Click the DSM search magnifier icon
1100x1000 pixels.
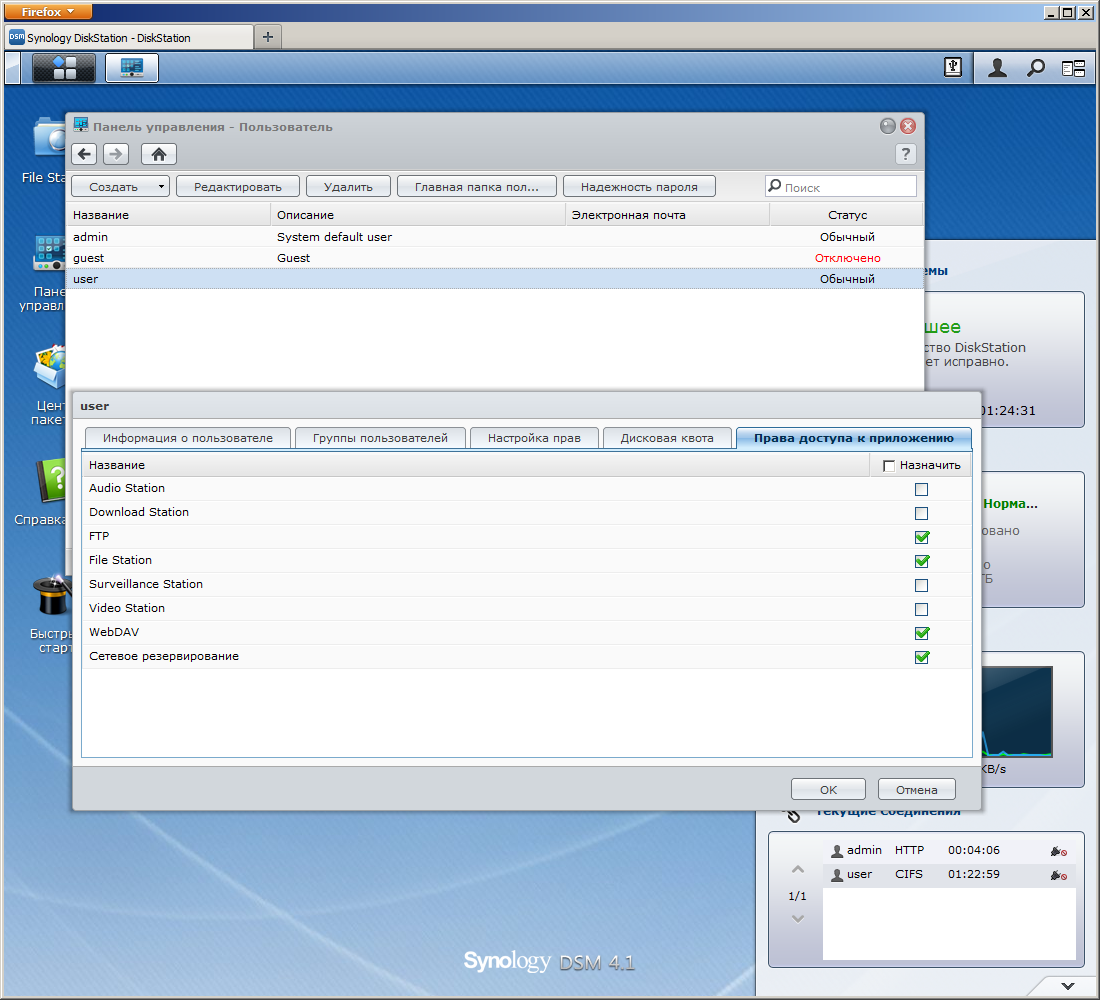(1035, 68)
